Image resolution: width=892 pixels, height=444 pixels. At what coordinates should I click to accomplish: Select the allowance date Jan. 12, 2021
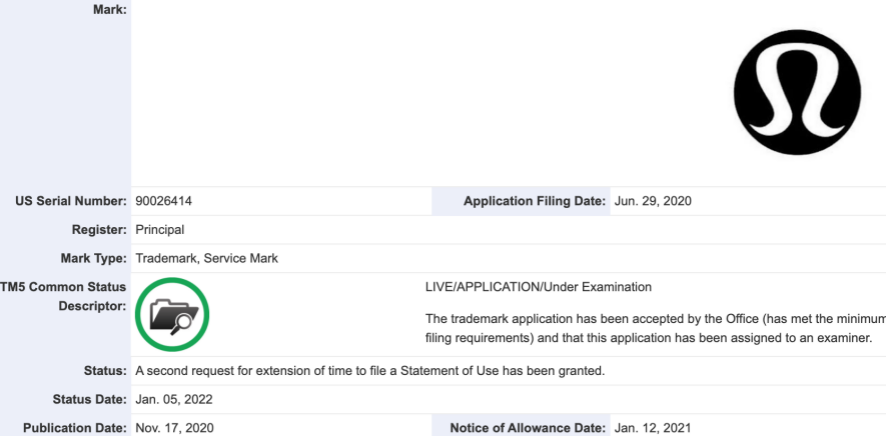653,428
